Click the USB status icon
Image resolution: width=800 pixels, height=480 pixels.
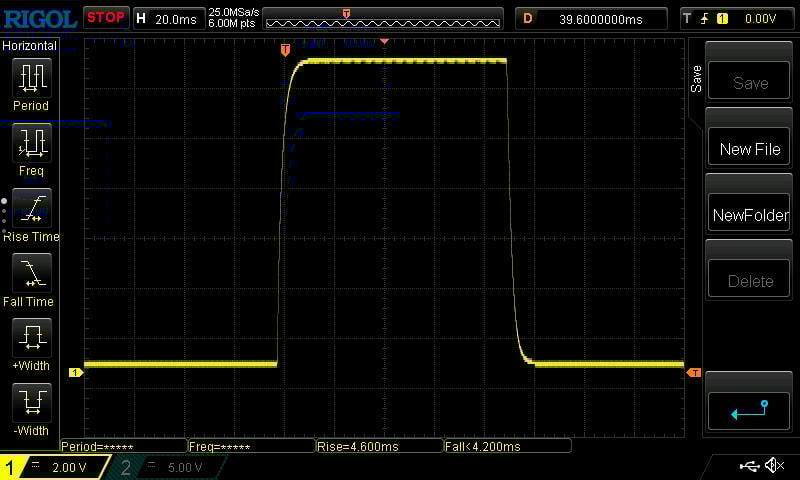749,466
